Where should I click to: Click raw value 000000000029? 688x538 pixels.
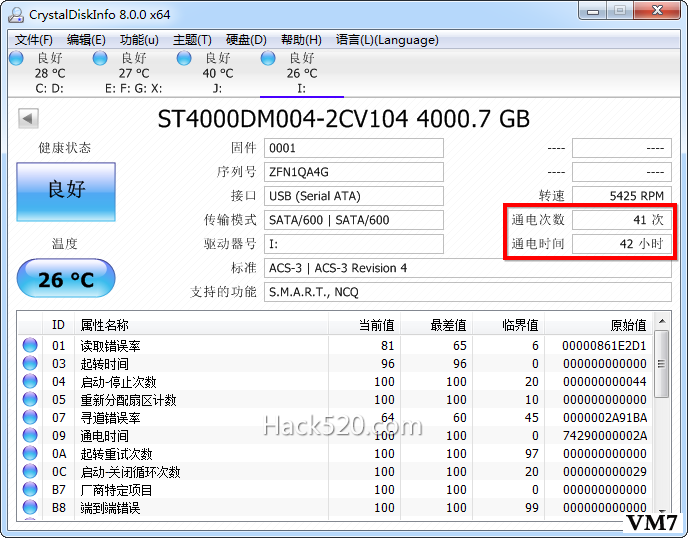604,472
